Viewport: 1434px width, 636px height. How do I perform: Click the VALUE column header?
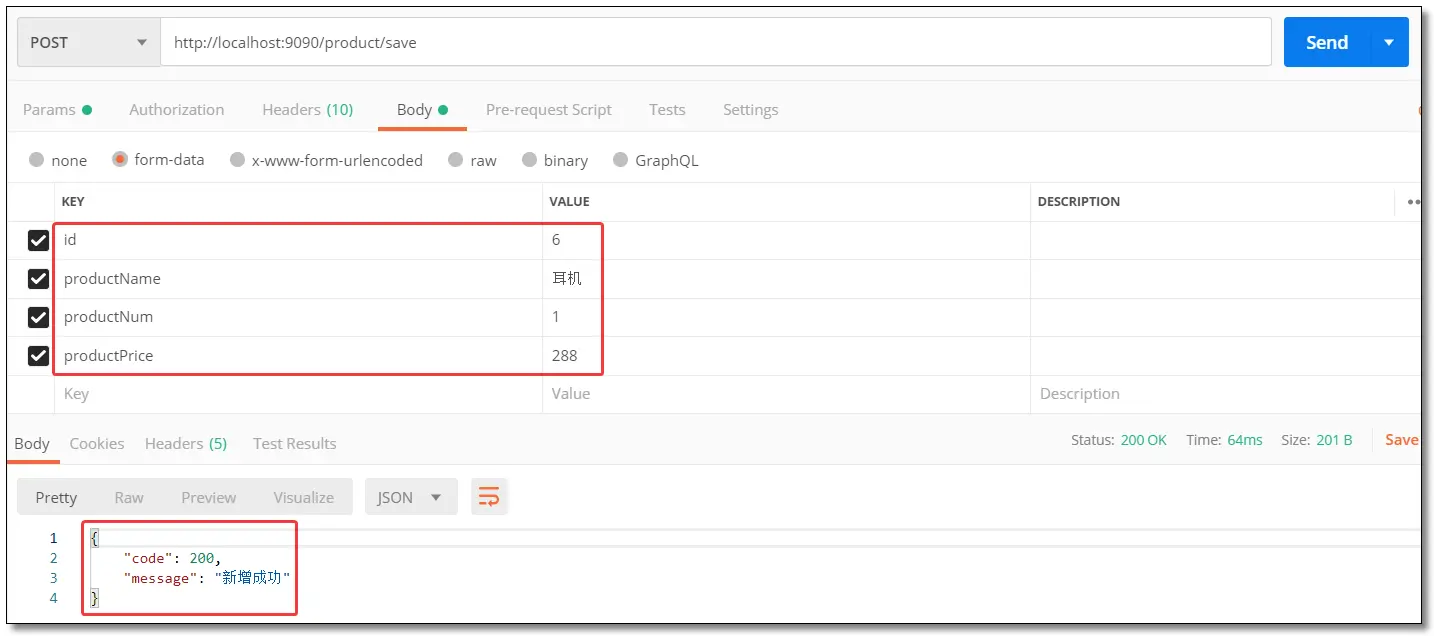(569, 202)
